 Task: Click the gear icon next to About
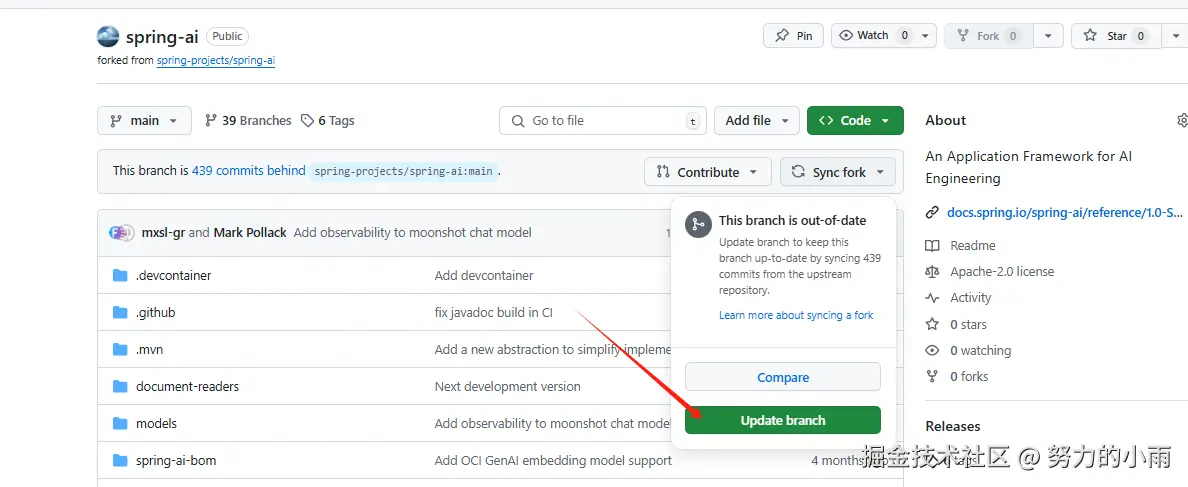tap(1182, 121)
